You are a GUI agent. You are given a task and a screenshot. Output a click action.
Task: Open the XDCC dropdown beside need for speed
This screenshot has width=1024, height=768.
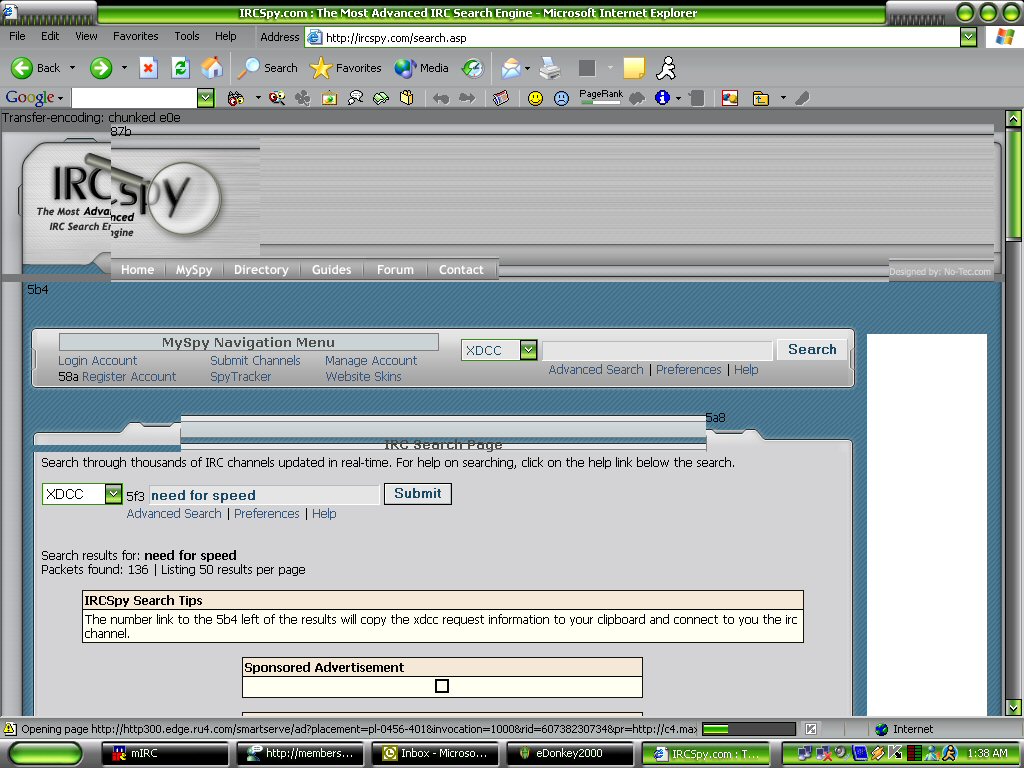point(113,494)
